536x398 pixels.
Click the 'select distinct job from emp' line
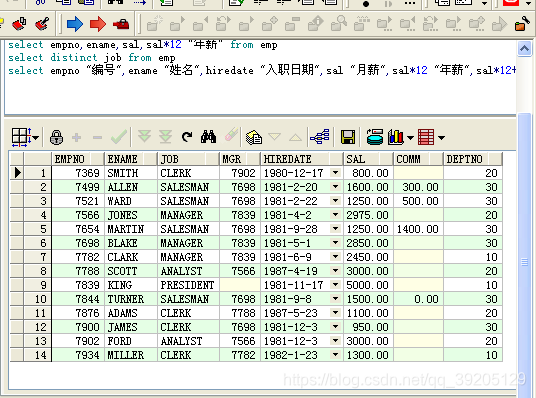[x=92, y=57]
